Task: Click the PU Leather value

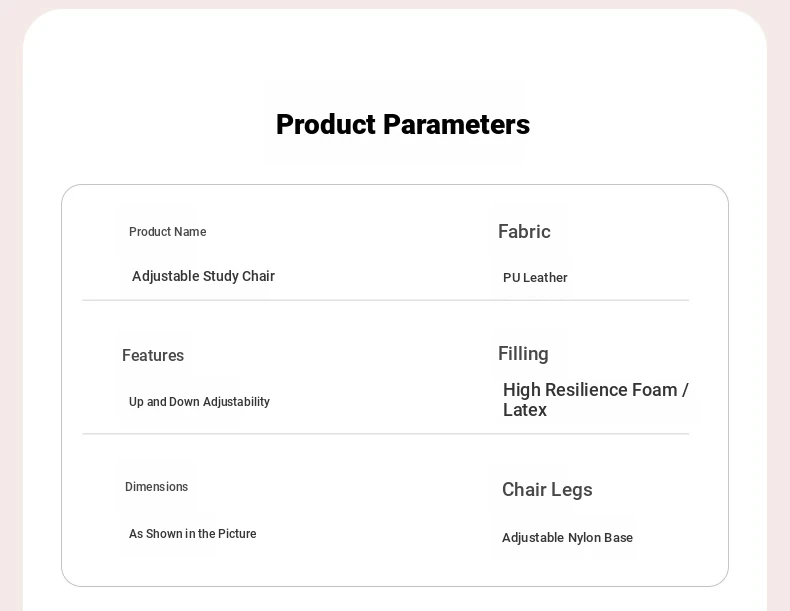Action: (535, 278)
